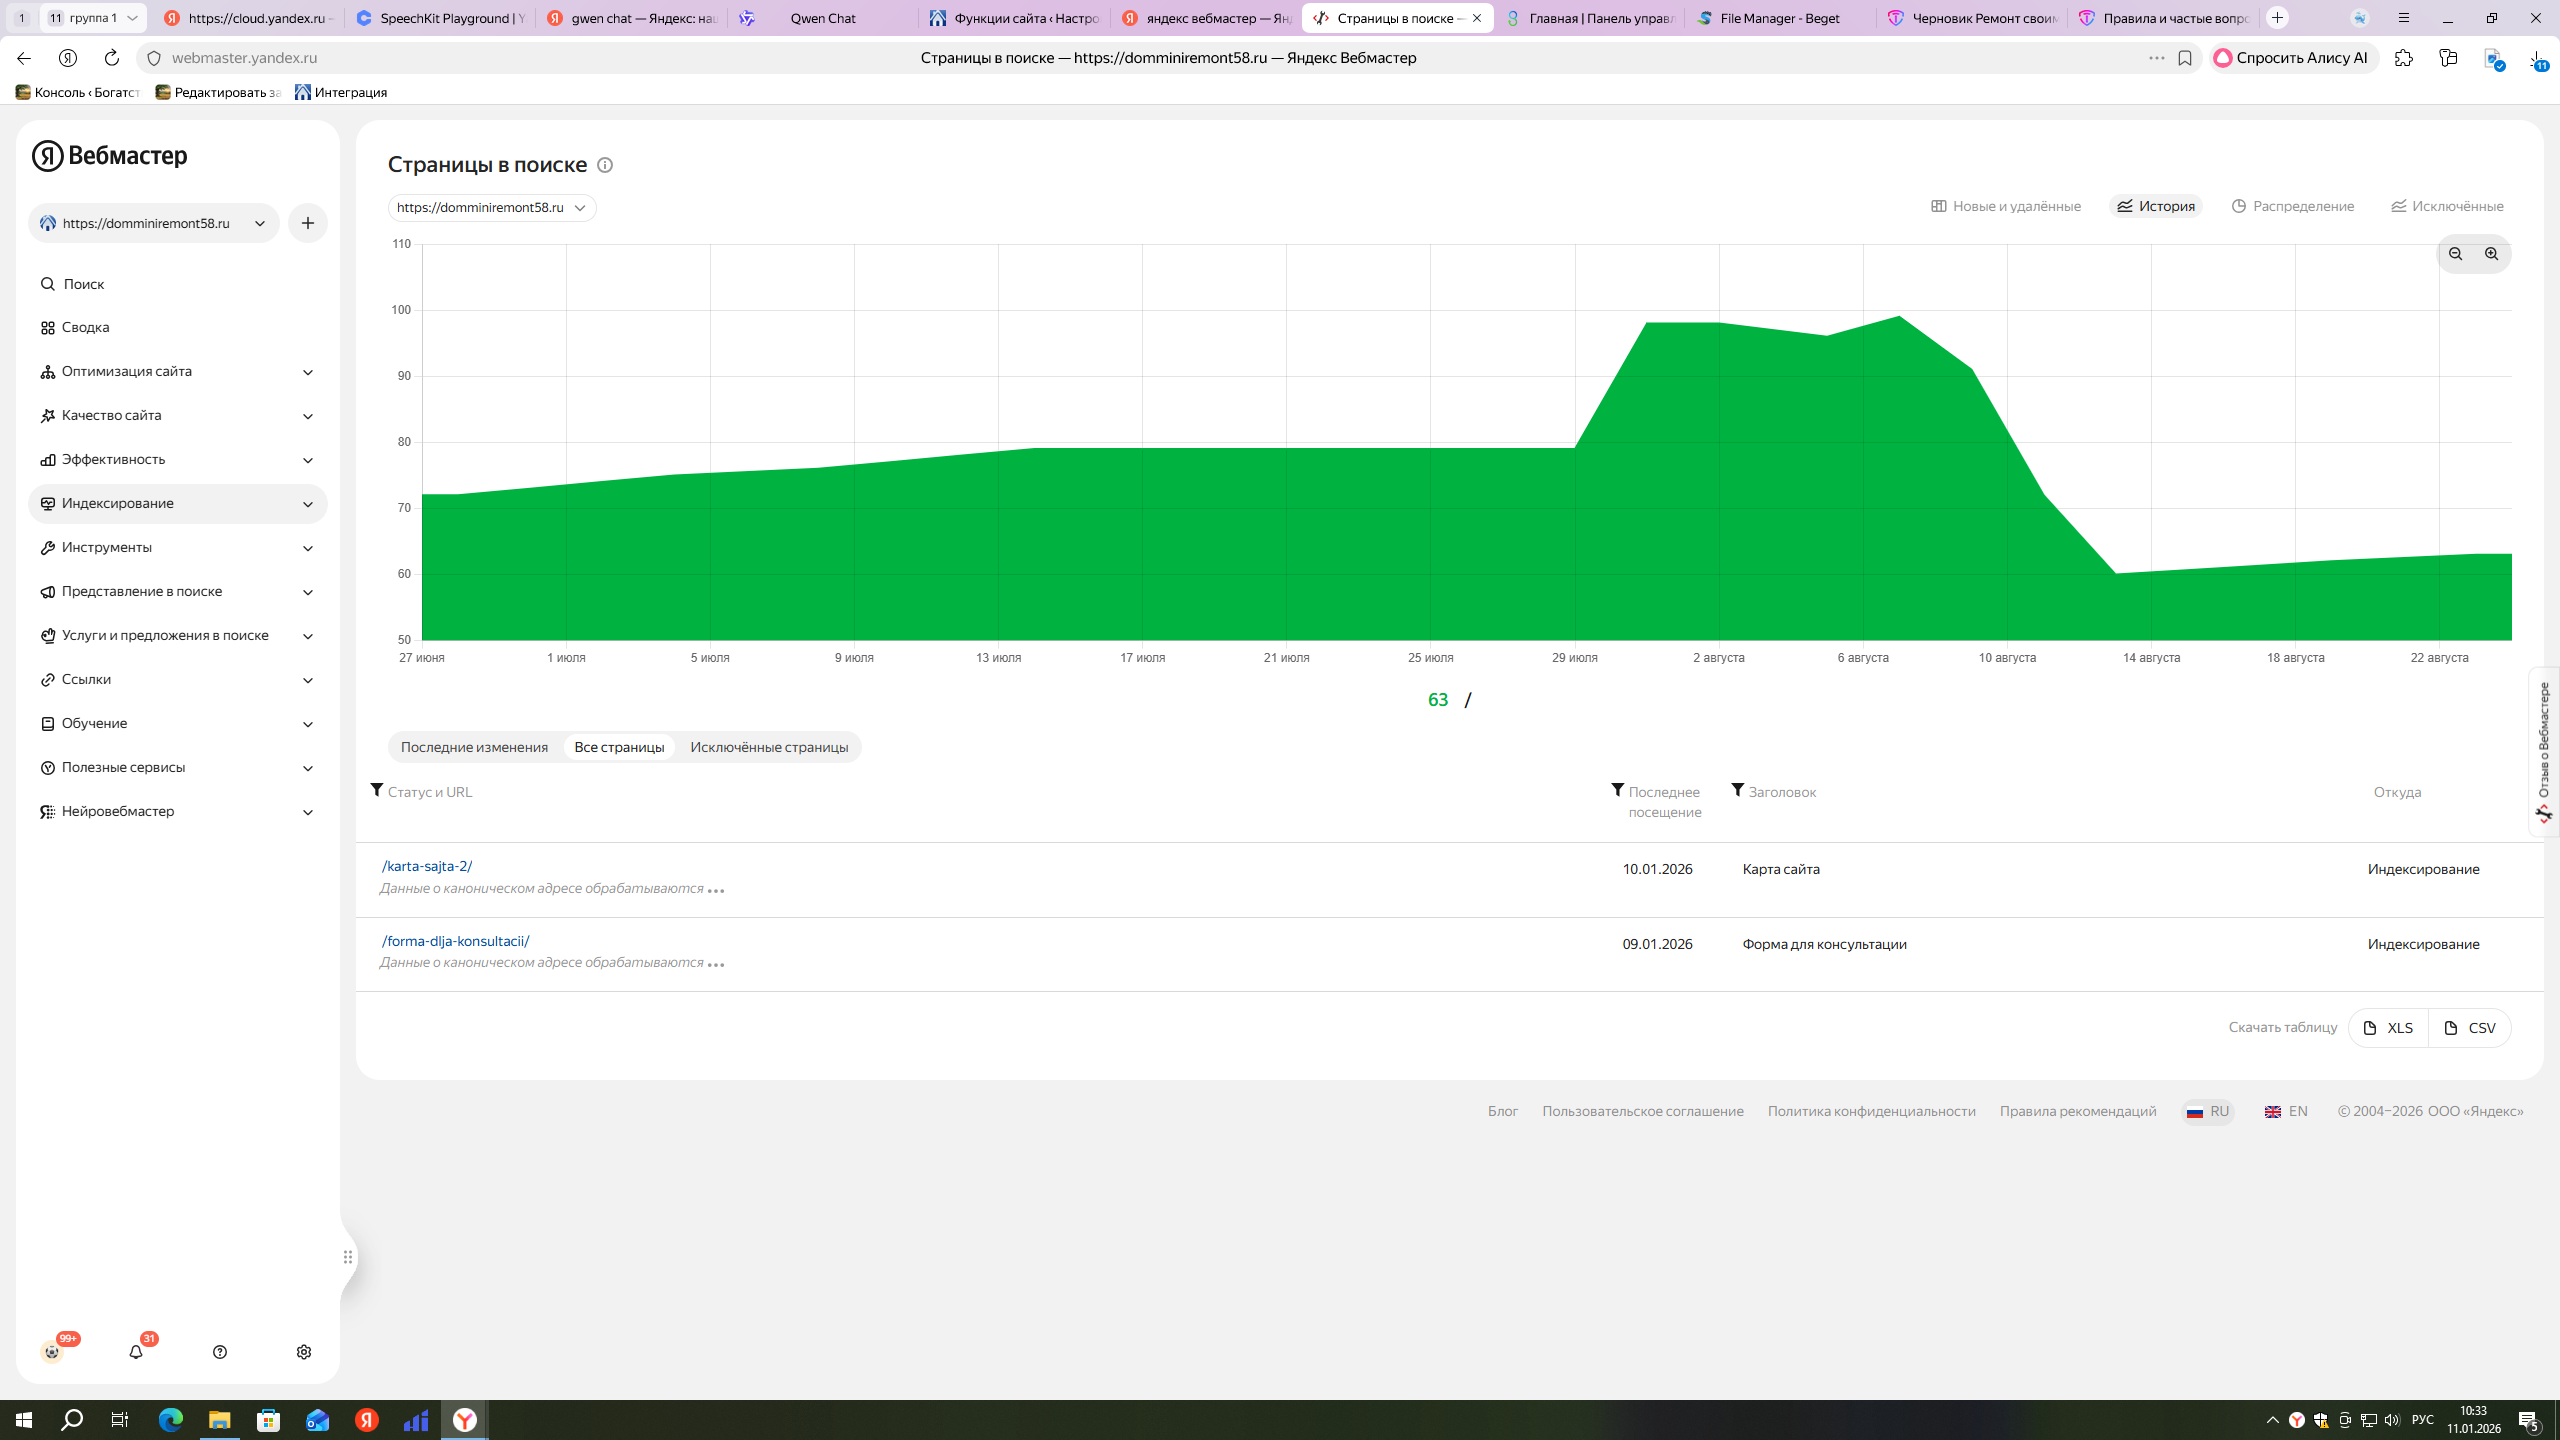Image resolution: width=2560 pixels, height=1440 pixels.
Task: Click info icon next to Страницы в поиске
Action: click(x=605, y=165)
